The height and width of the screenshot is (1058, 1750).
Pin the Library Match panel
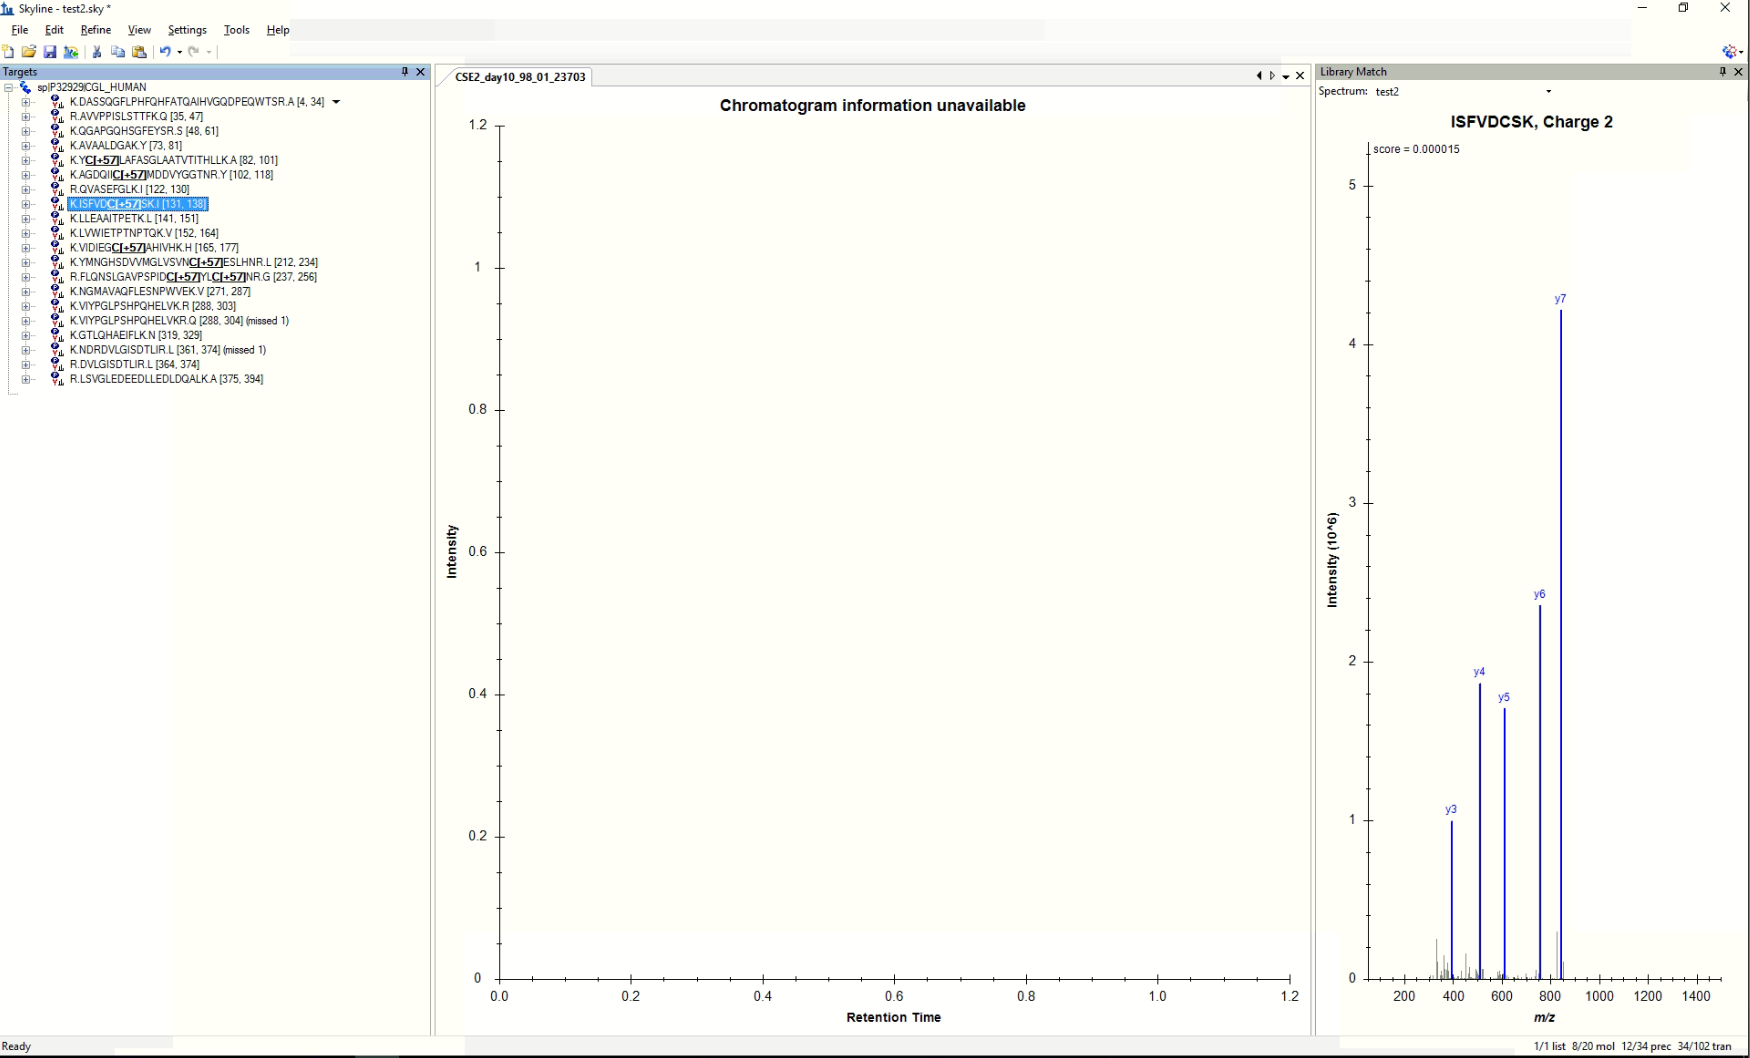point(1723,72)
